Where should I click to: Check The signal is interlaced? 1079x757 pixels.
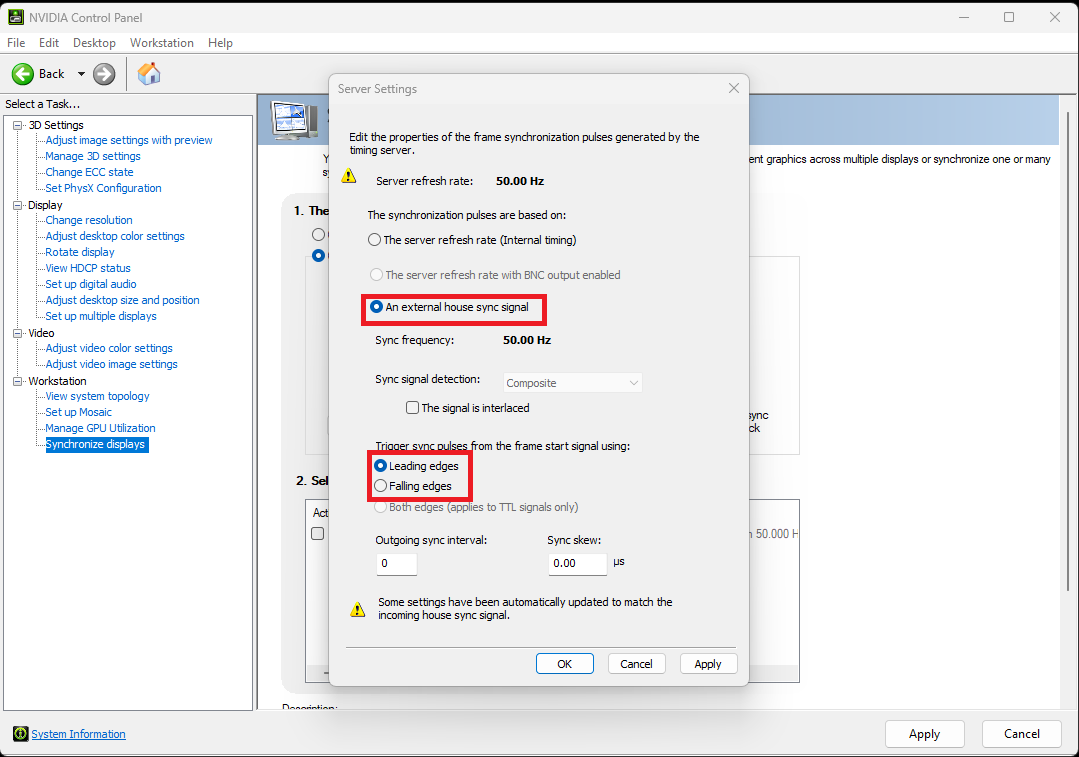point(412,407)
